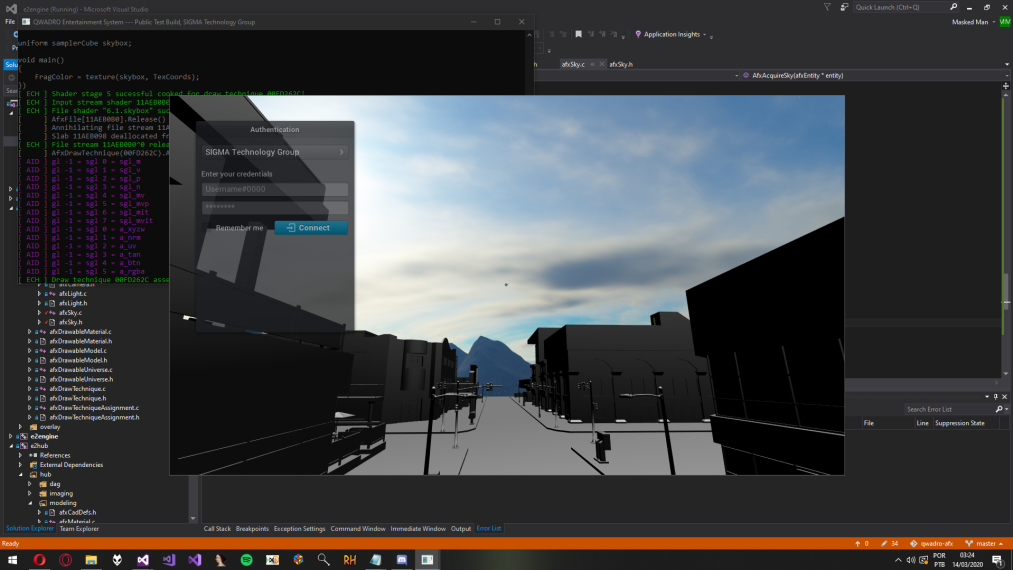Open the Command Window tab
Screen dimensions: 1013x570
tap(358, 529)
